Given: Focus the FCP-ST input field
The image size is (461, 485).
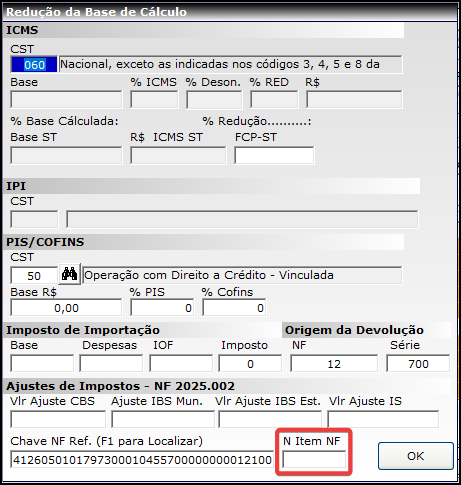Looking at the screenshot, I should point(274,155).
